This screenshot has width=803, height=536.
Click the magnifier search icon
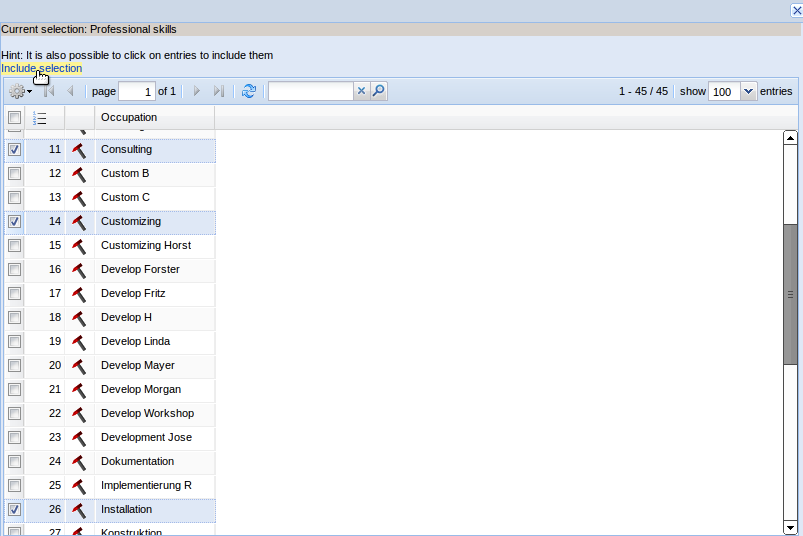point(378,91)
